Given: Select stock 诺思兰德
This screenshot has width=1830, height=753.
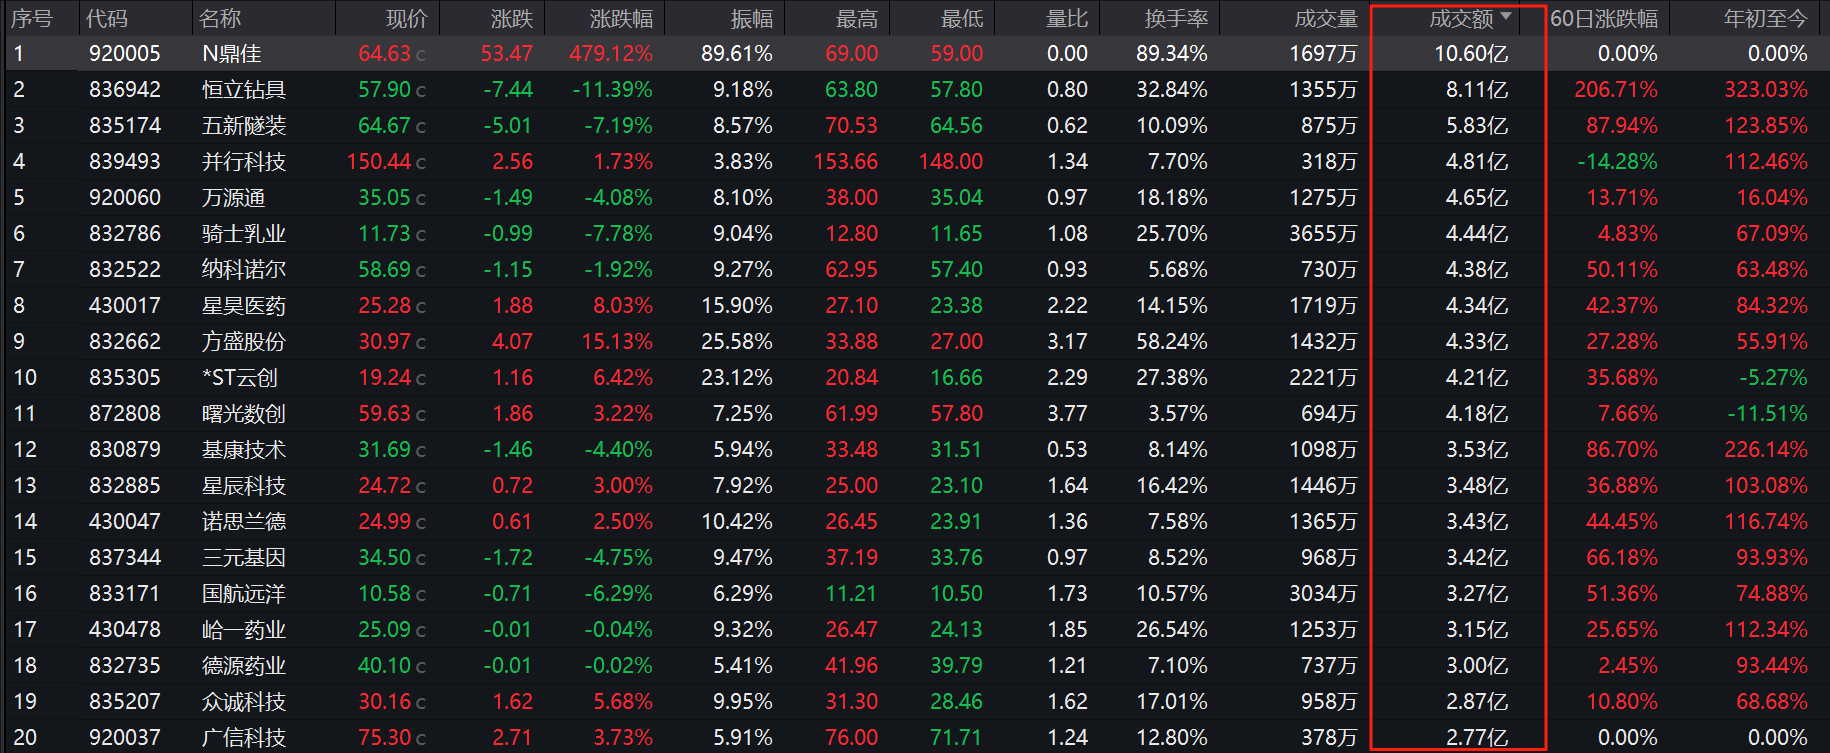Looking at the screenshot, I should [244, 522].
